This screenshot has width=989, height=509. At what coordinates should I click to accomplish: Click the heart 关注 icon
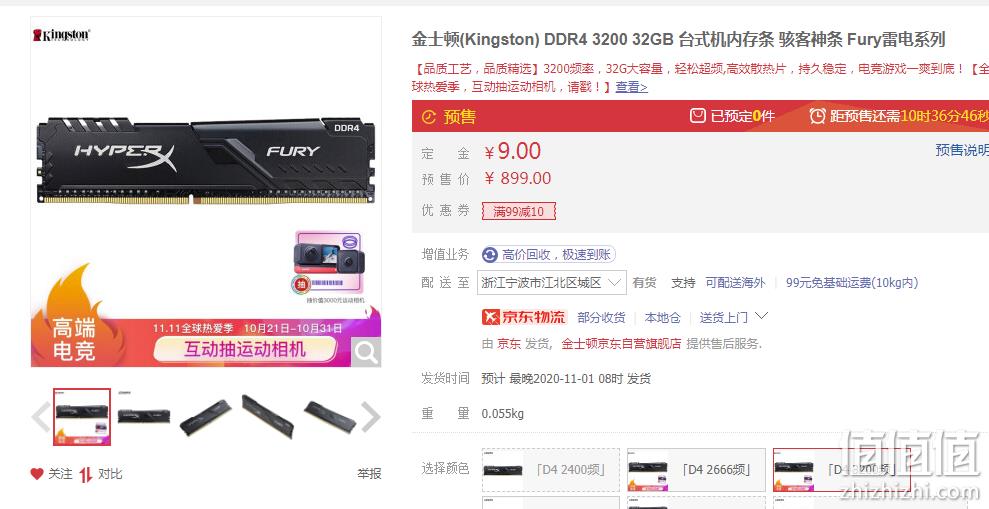click(37, 474)
